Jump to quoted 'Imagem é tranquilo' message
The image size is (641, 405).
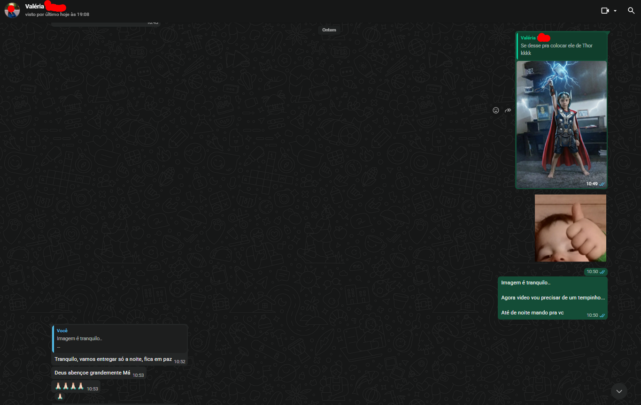120,338
